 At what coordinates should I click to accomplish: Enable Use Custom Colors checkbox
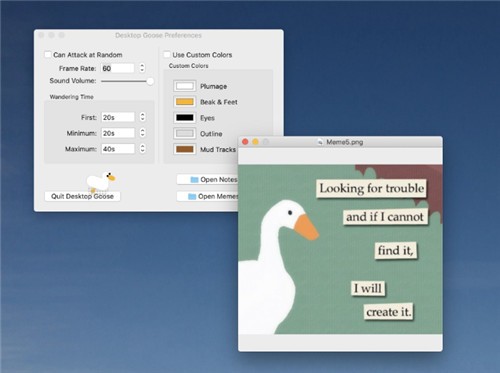(x=167, y=55)
